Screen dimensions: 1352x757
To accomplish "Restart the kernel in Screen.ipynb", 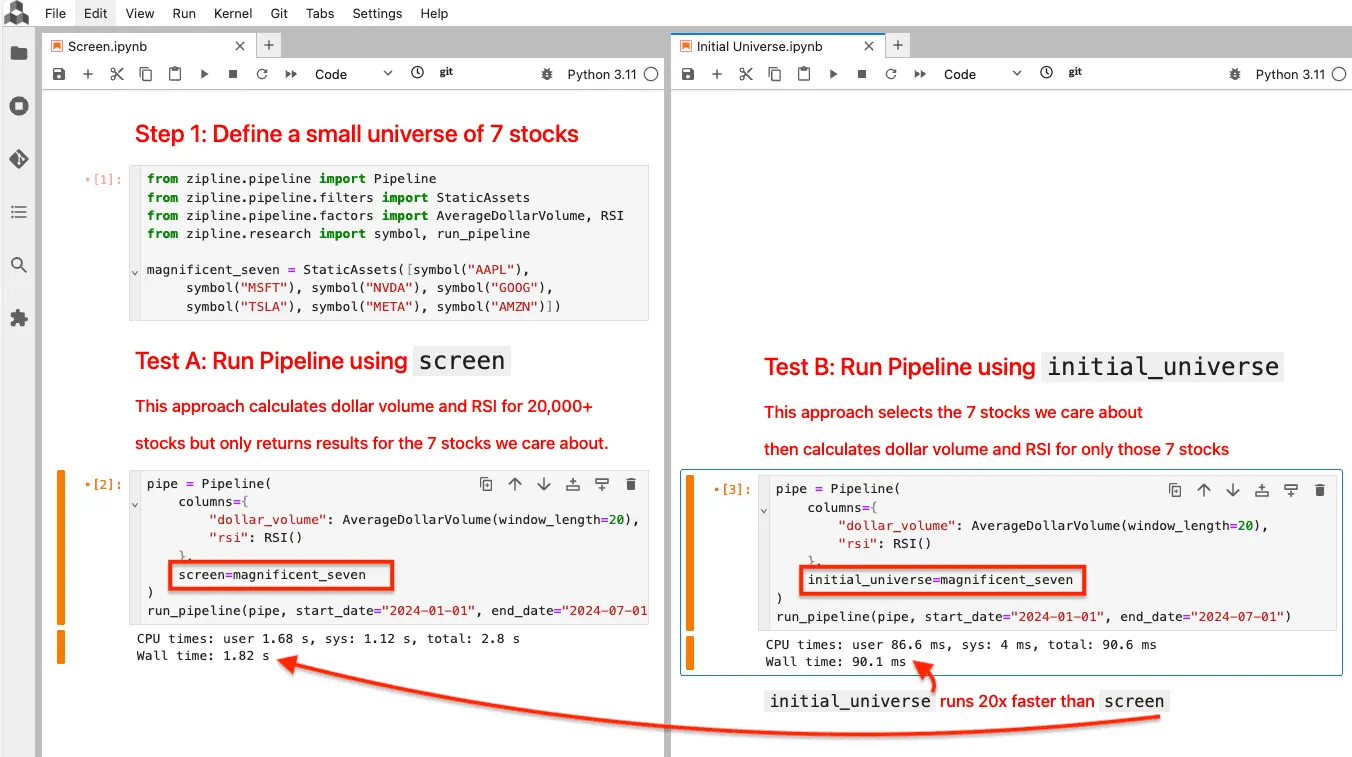I will point(262,74).
